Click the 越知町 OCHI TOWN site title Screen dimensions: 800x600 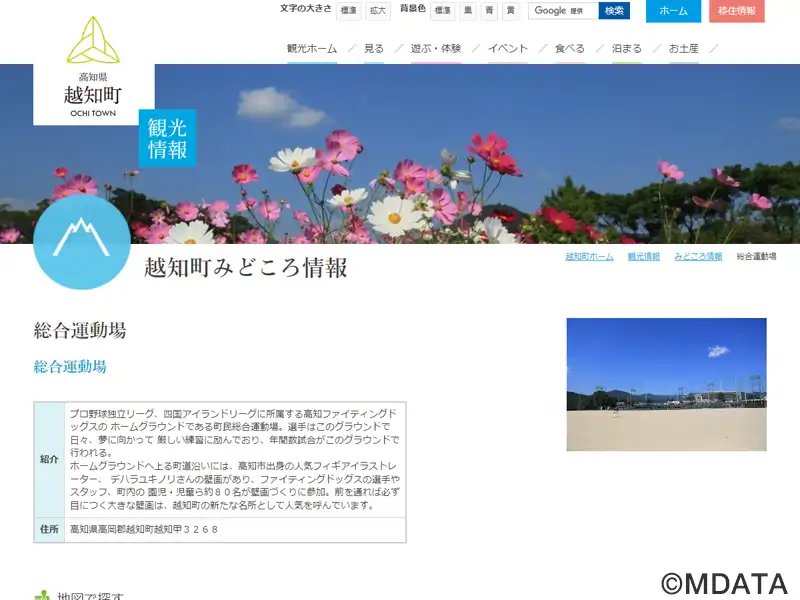tap(93, 95)
